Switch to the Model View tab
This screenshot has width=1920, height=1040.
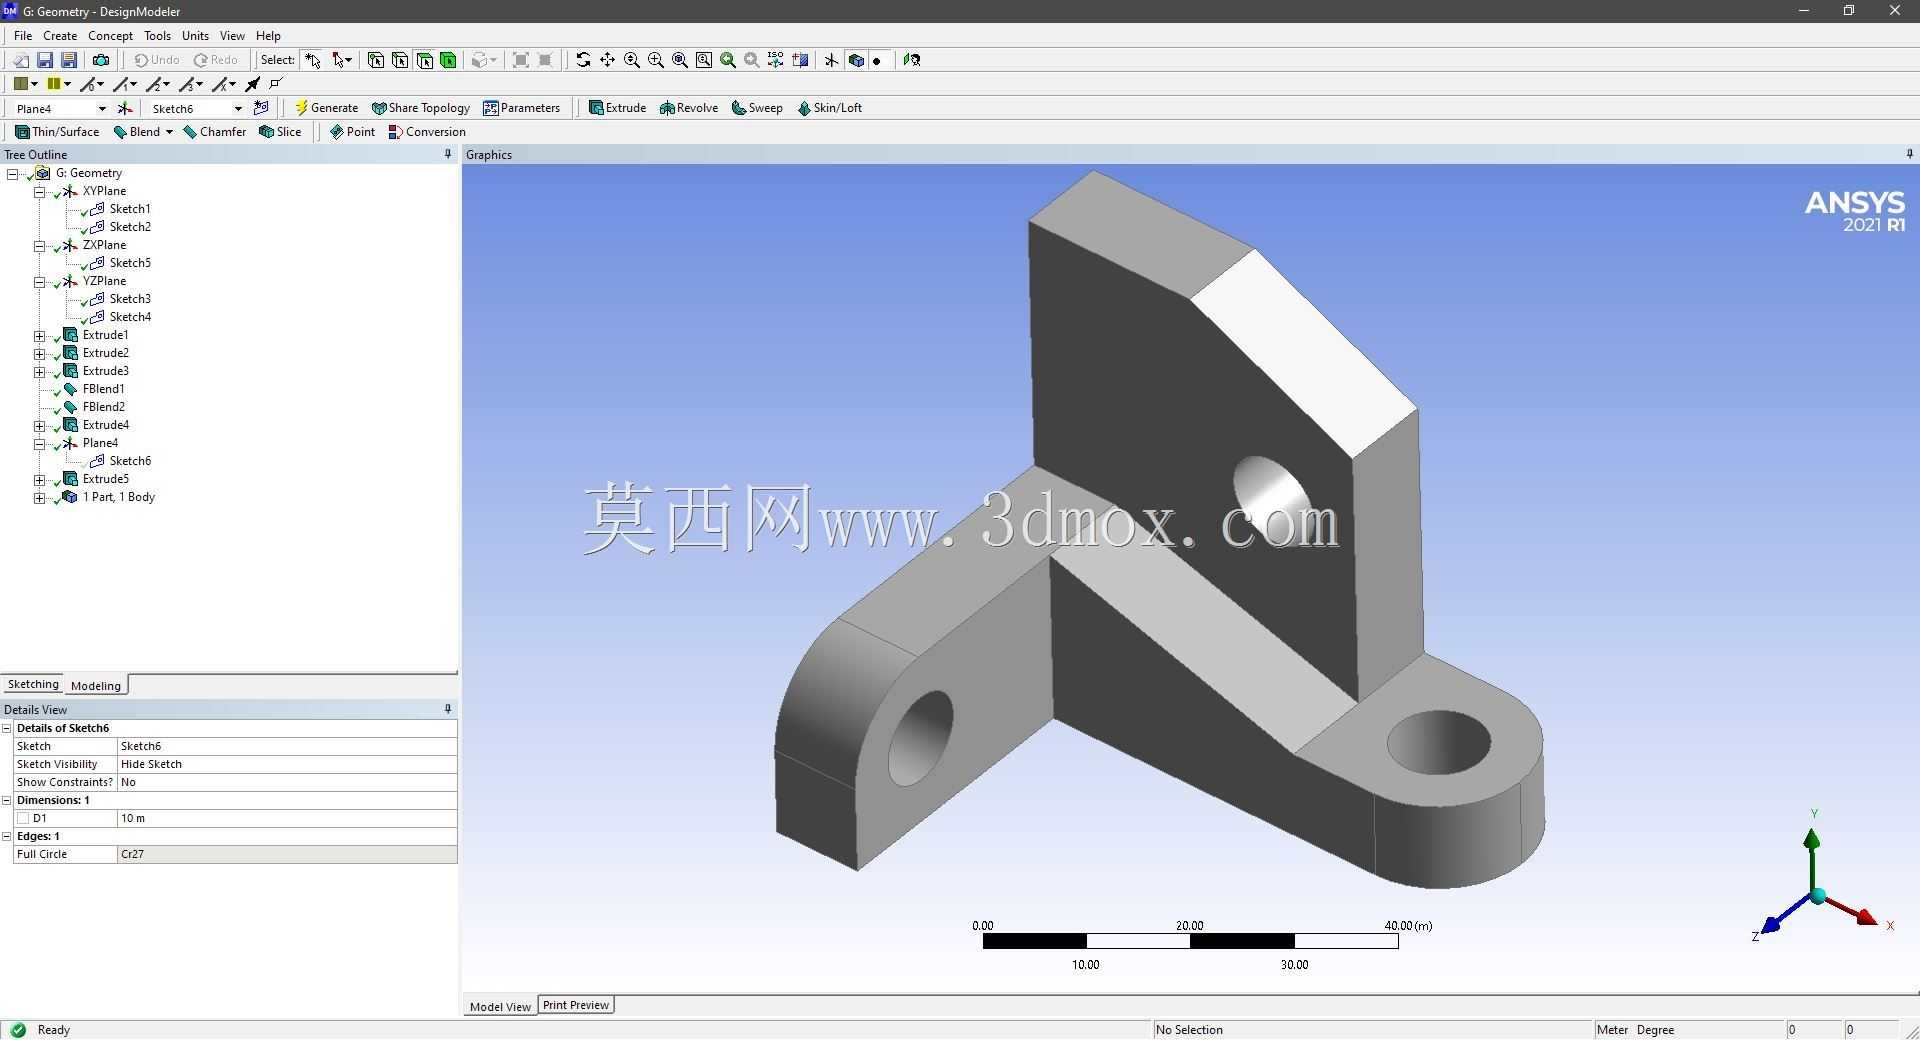[500, 1006]
